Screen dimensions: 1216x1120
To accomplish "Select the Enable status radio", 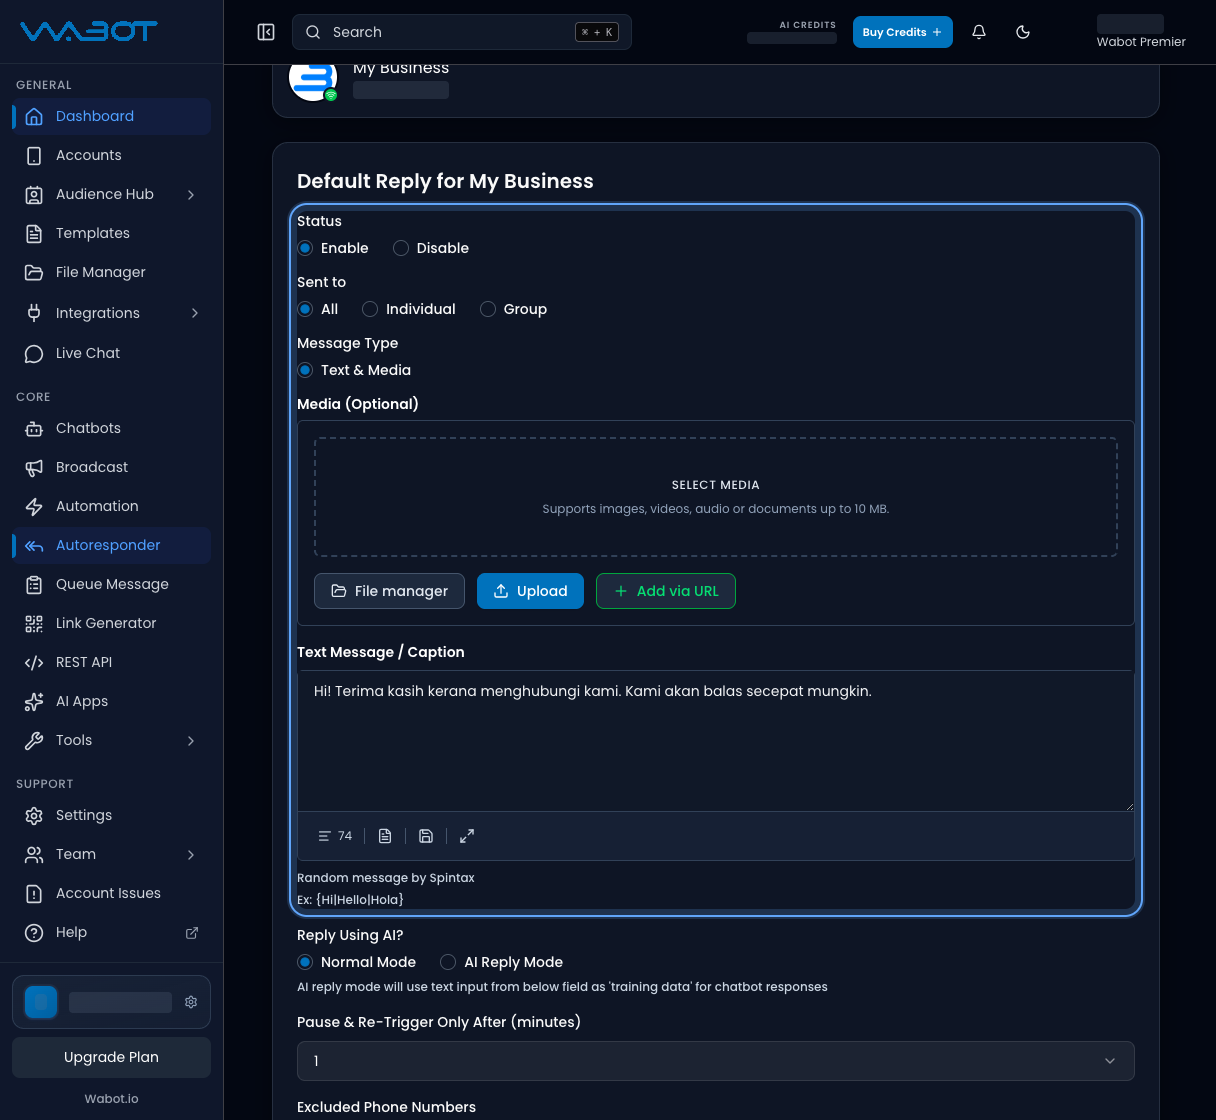I will coord(305,248).
